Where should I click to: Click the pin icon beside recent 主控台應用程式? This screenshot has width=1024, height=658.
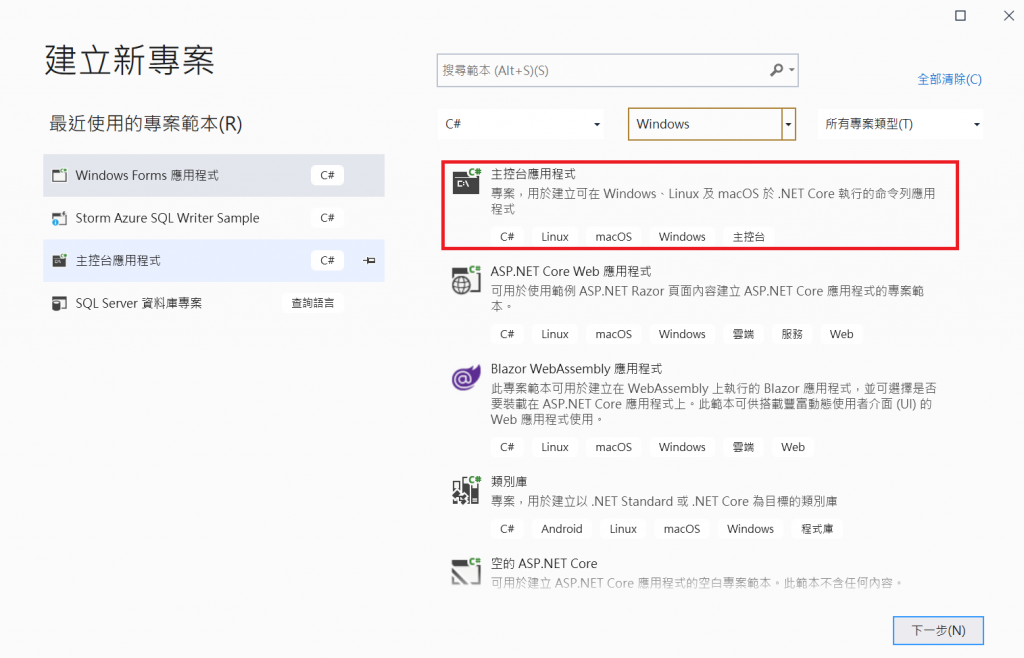tap(369, 260)
